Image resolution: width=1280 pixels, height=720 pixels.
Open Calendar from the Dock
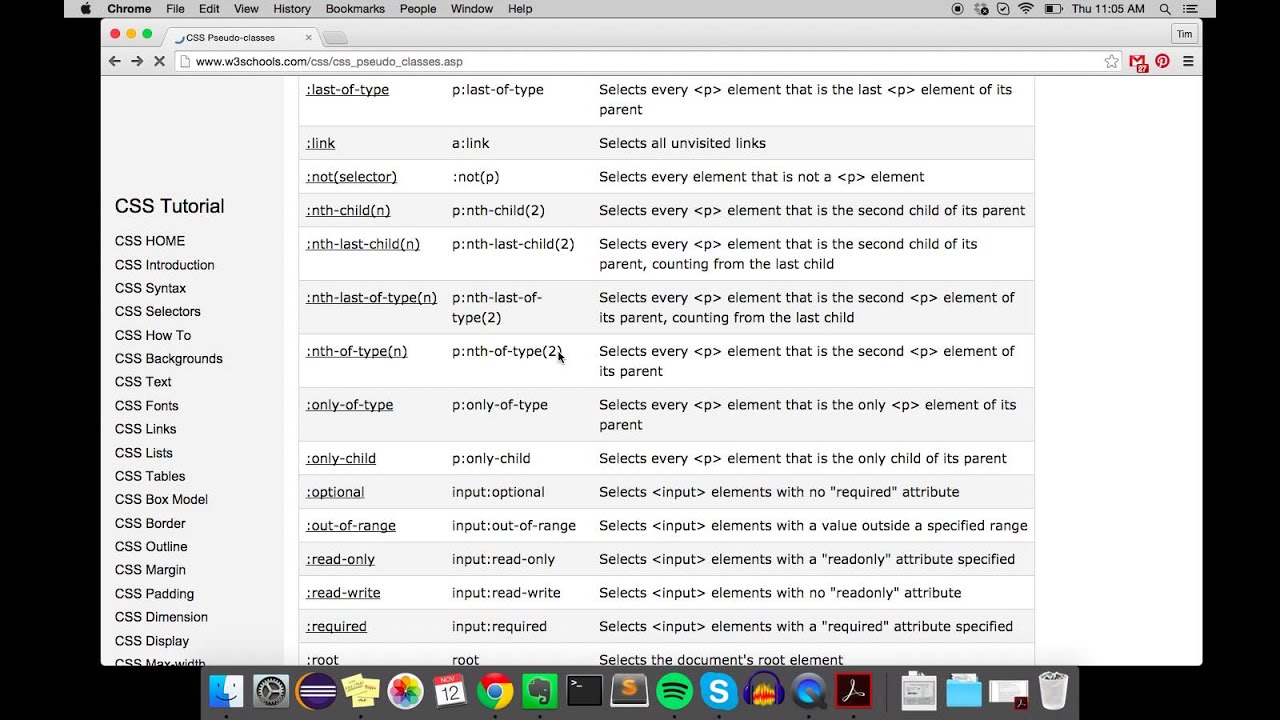point(450,691)
